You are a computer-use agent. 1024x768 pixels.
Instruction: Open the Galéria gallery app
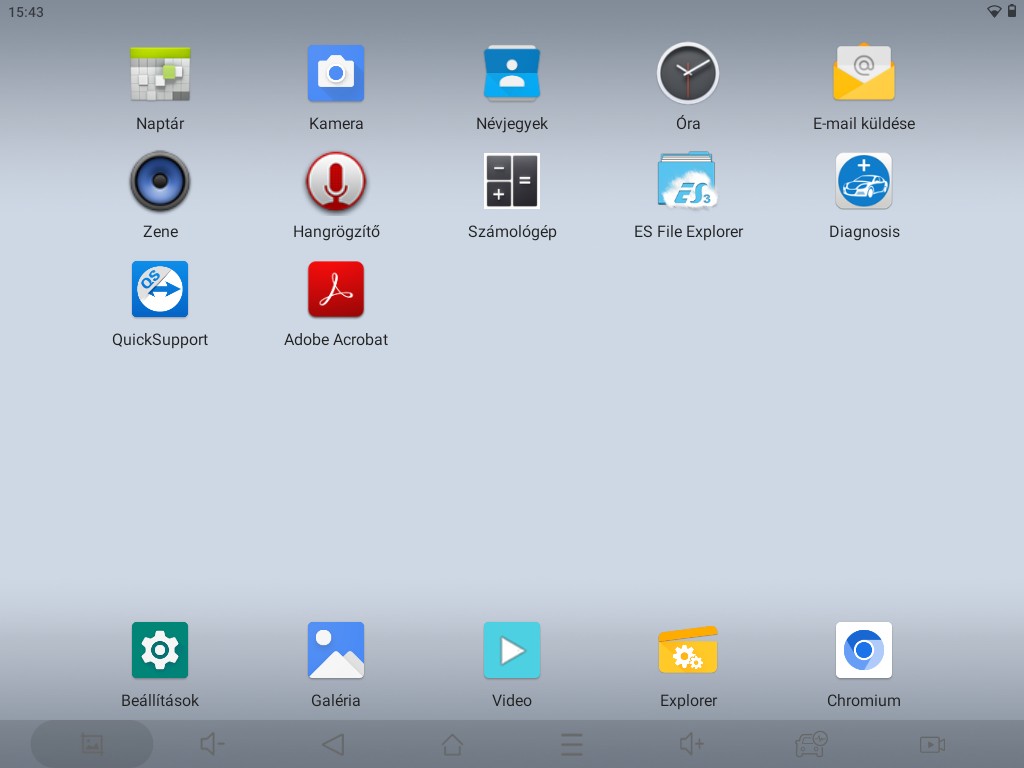(336, 651)
